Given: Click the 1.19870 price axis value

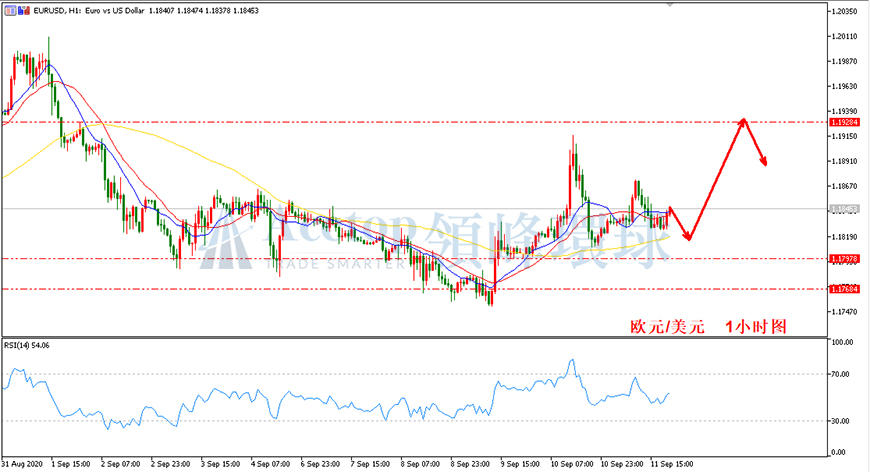Looking at the screenshot, I should (844, 62).
